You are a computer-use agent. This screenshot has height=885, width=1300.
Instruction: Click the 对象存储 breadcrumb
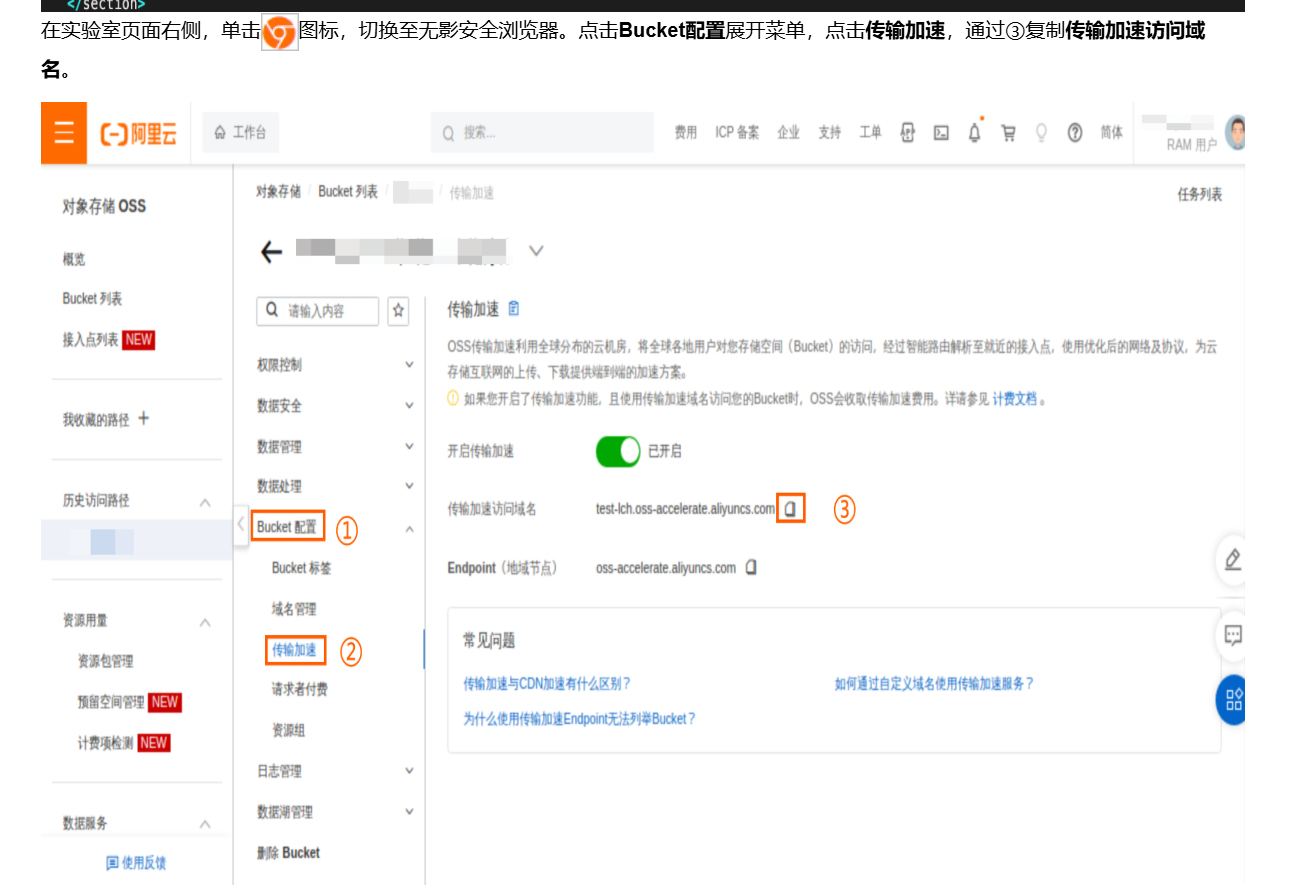278,192
